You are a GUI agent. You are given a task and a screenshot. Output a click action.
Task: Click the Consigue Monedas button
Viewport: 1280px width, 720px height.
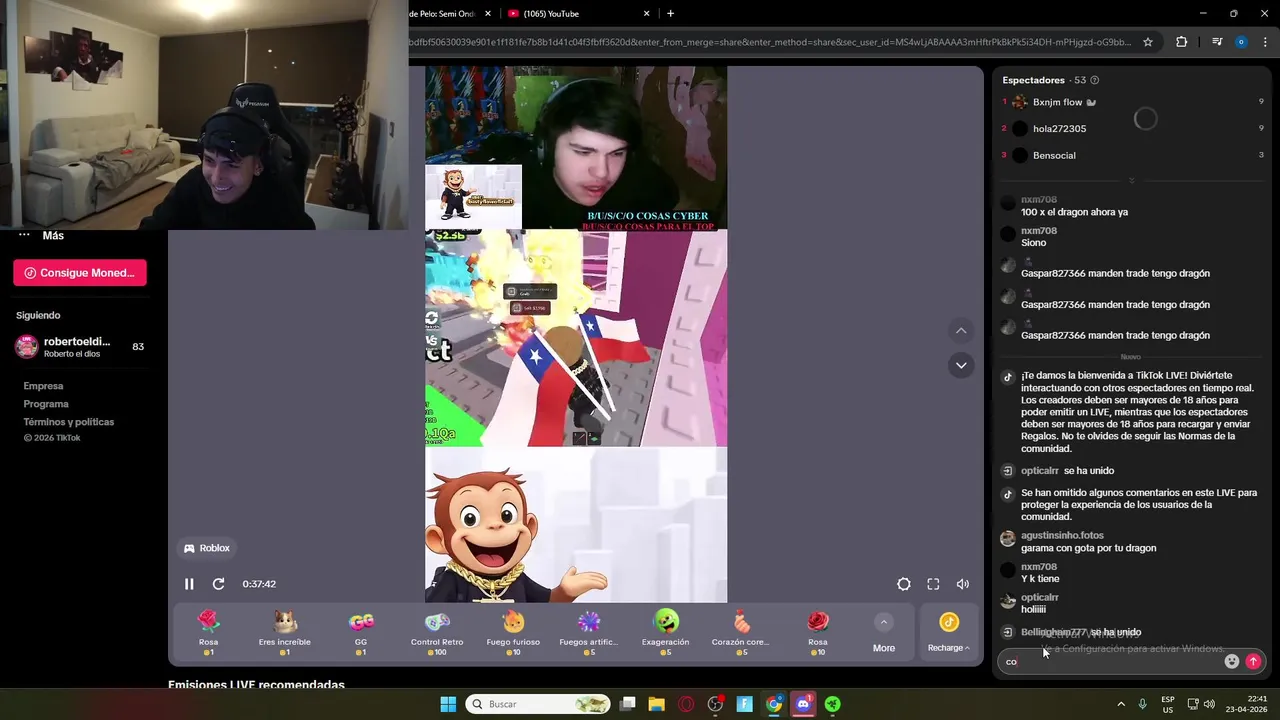coord(80,273)
